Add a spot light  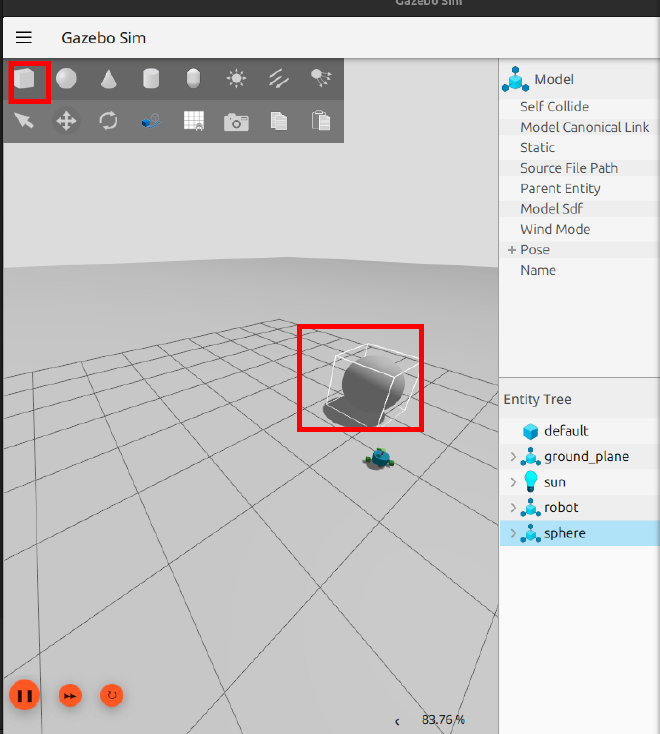click(x=321, y=79)
